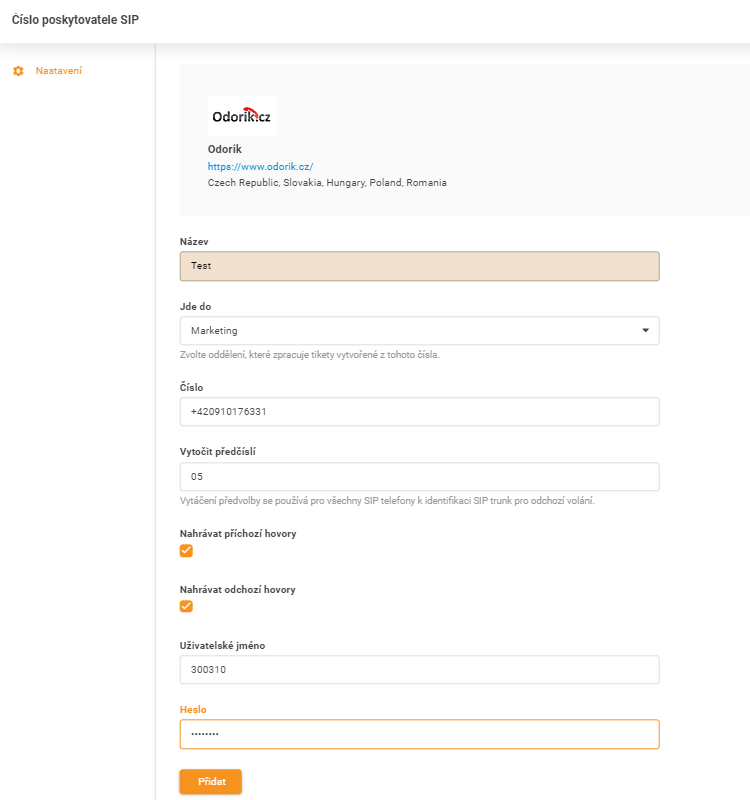Disable Nahrávat odchozí hovory recording
Viewport: 750px width, 800px height.
(x=186, y=606)
